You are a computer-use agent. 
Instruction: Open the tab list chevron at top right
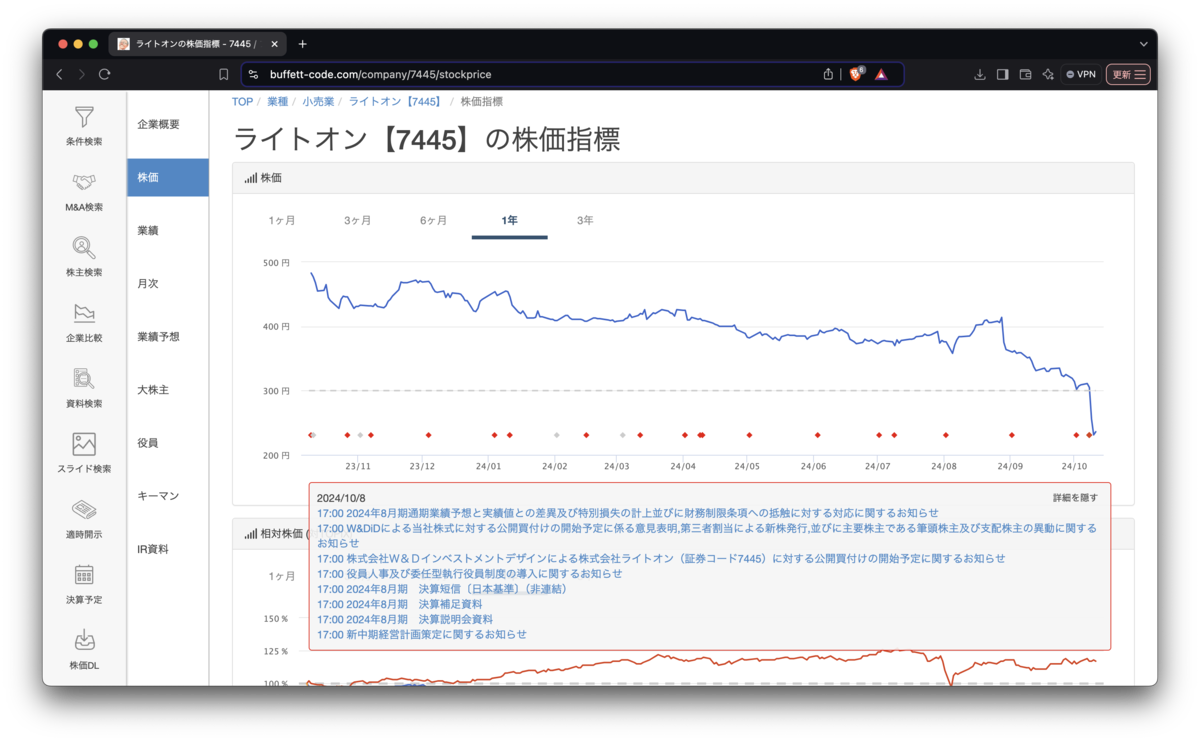(x=1143, y=43)
